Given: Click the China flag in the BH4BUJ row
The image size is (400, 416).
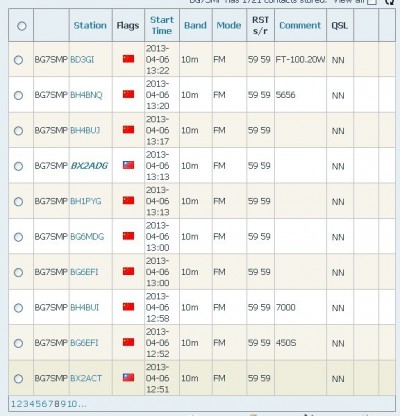Looking at the screenshot, I should [x=128, y=130].
